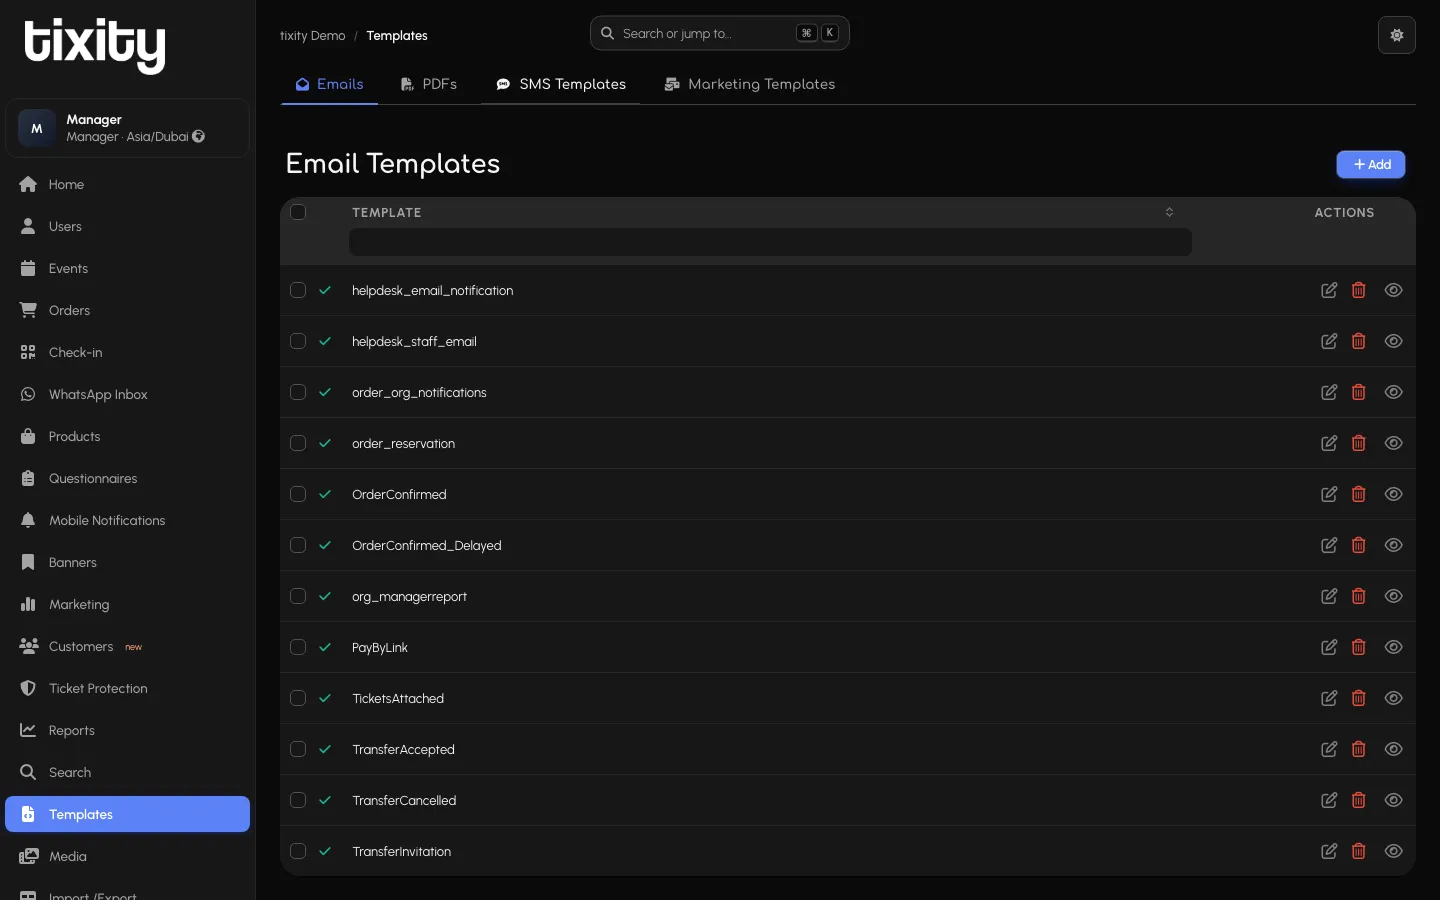The height and width of the screenshot is (900, 1440).
Task: Open the Mobile Notifications page
Action: (127, 520)
